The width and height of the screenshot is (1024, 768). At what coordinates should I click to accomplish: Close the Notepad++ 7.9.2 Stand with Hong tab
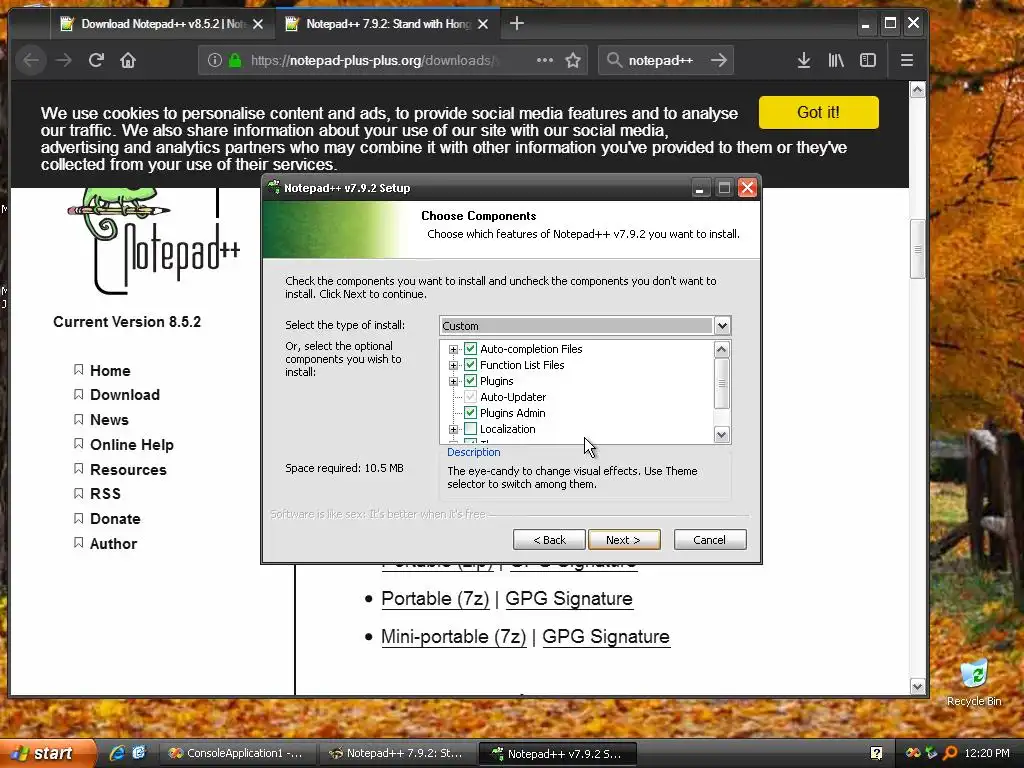tap(483, 24)
